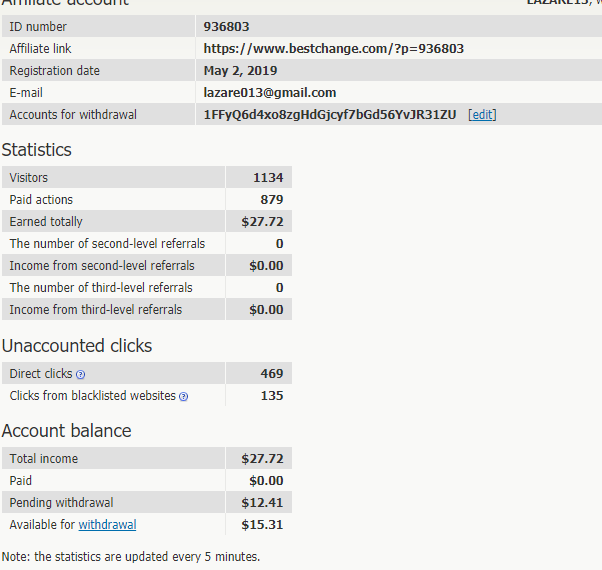Screen dimensions: 602x570
Task: Click the number of second-level referrals value
Action: coord(280,243)
